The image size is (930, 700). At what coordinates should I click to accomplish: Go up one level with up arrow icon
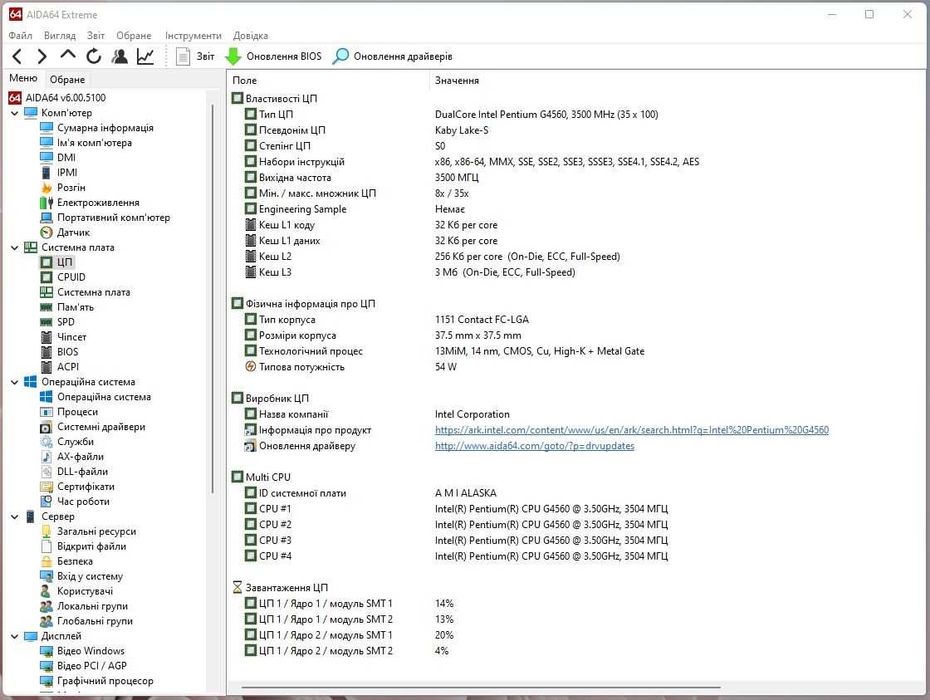click(68, 55)
